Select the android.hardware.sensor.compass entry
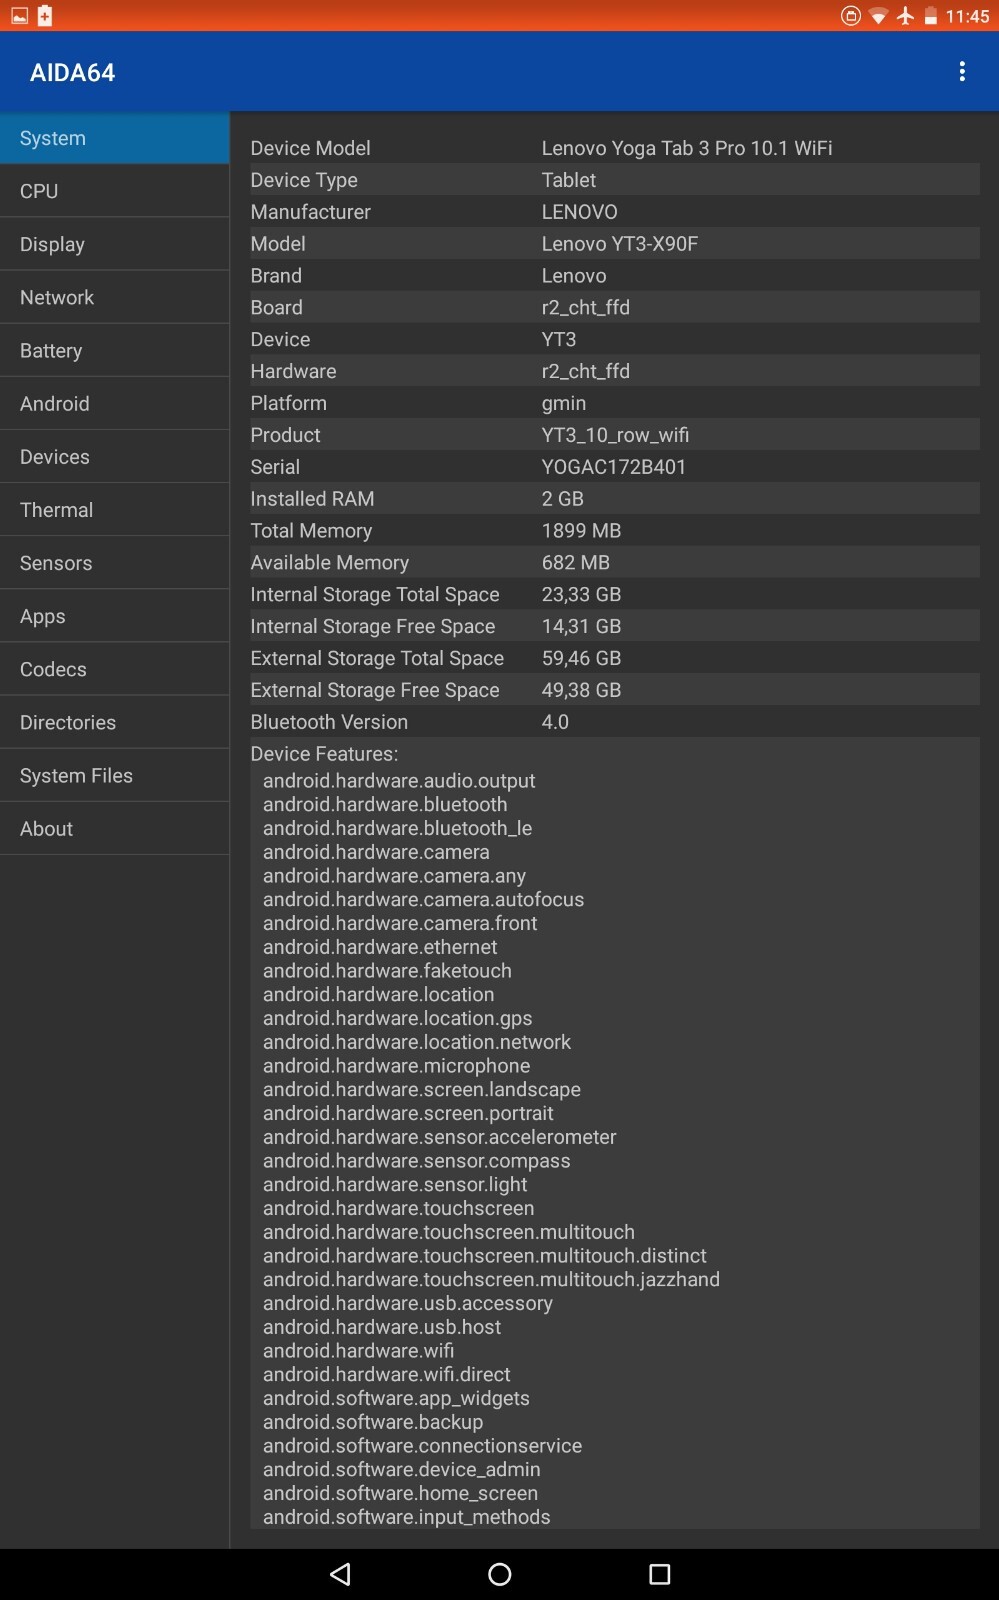999x1600 pixels. pos(416,1161)
